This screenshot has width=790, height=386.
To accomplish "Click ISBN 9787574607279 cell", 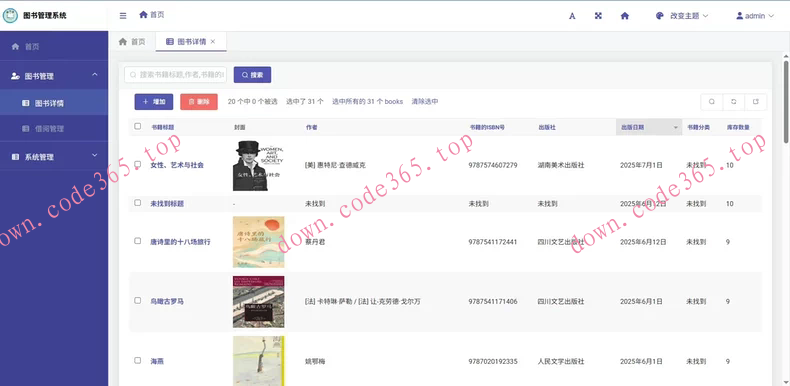I will (x=493, y=165).
